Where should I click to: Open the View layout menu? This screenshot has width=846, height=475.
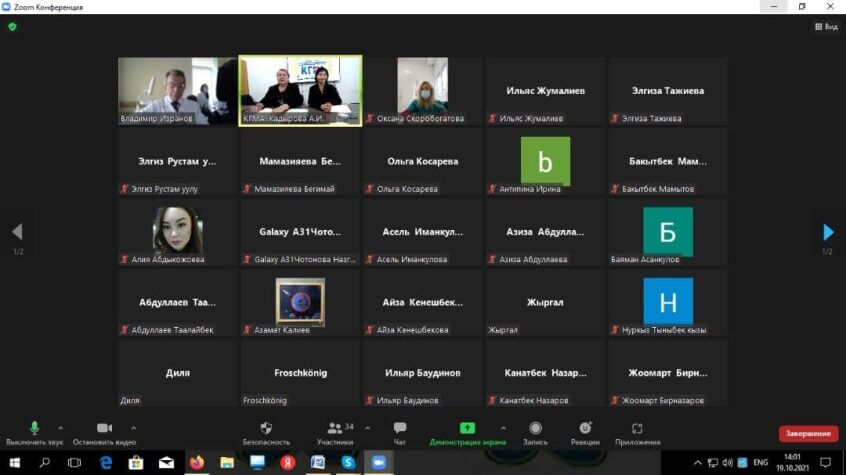tap(825, 27)
